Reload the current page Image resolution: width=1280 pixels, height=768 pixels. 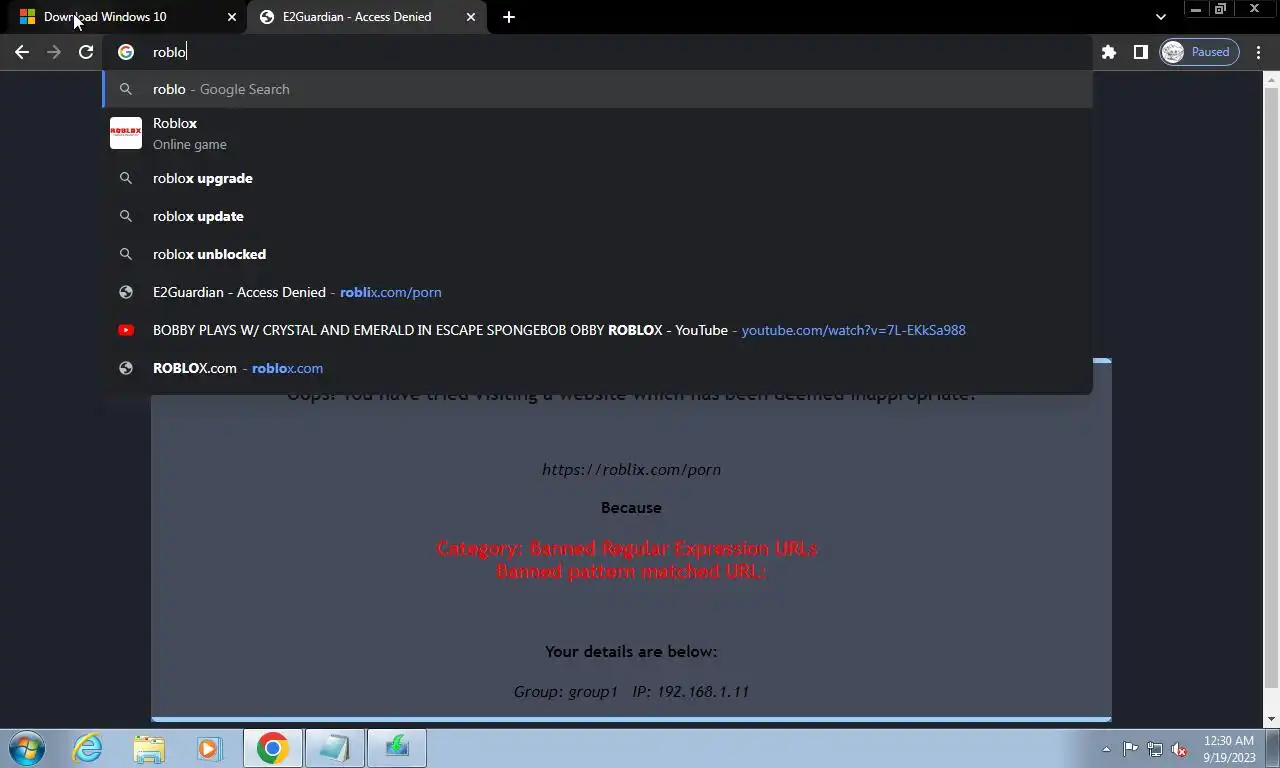click(x=86, y=52)
